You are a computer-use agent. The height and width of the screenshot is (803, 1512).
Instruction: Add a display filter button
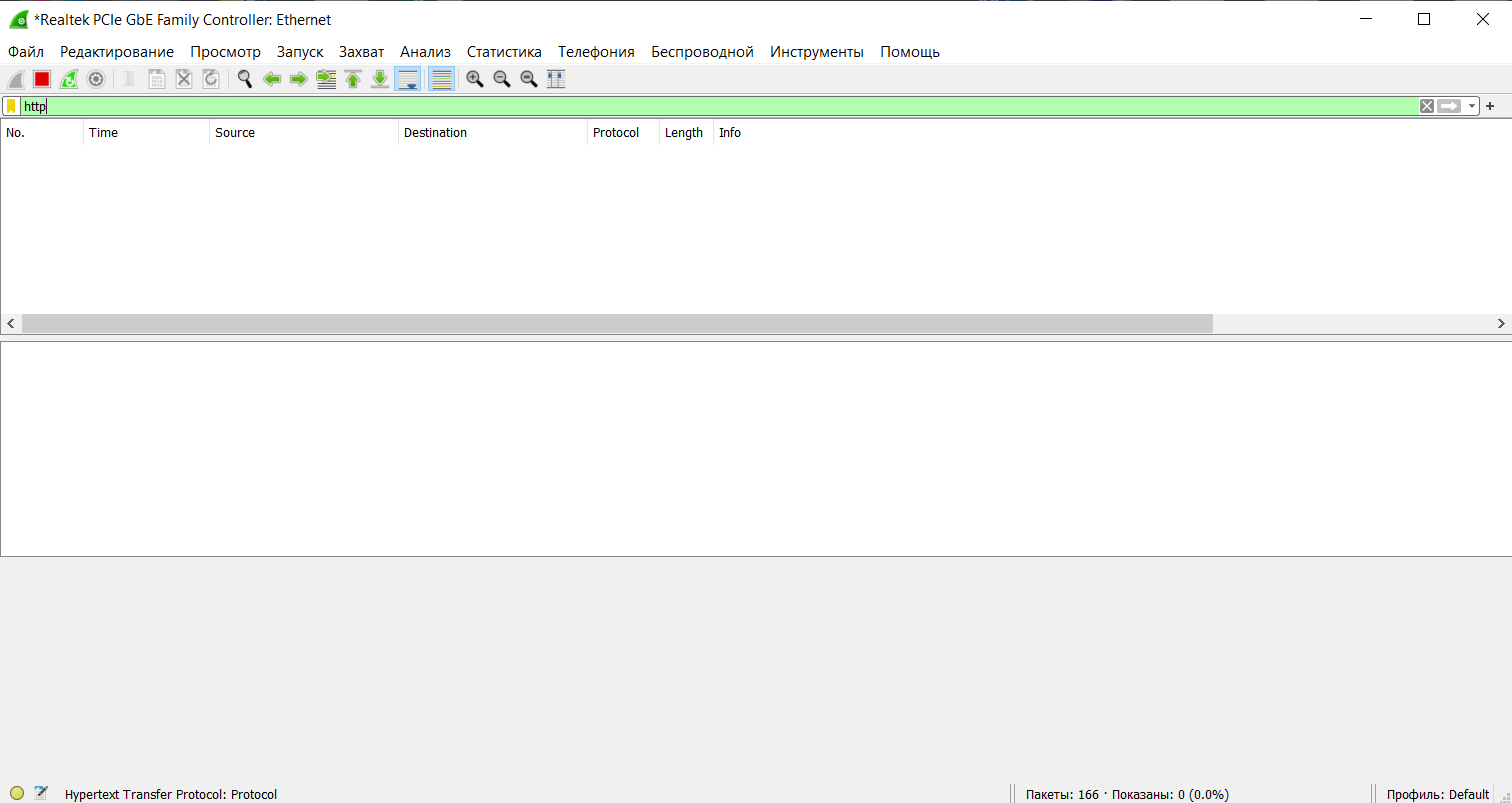click(x=1490, y=106)
